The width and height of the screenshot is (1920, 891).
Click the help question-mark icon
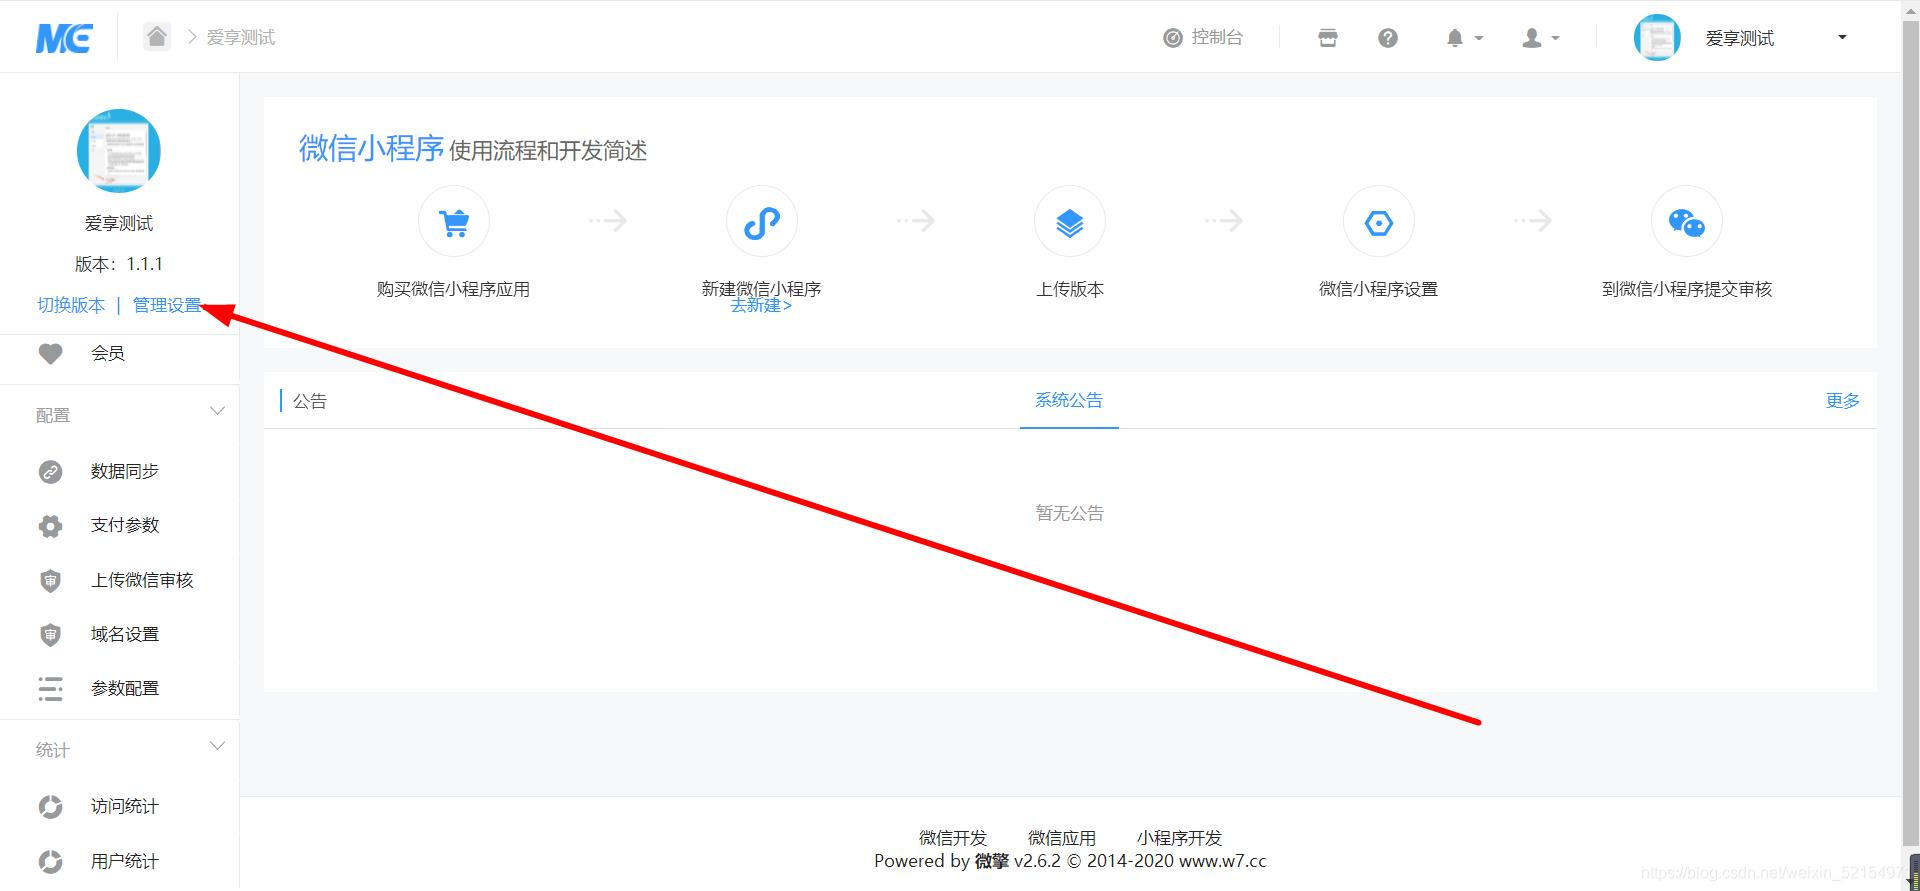coord(1388,38)
